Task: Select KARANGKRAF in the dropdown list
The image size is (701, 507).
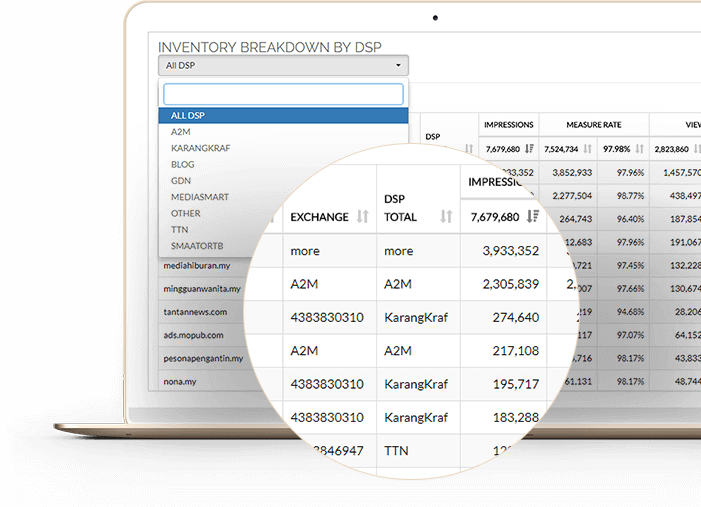Action: pos(200,148)
